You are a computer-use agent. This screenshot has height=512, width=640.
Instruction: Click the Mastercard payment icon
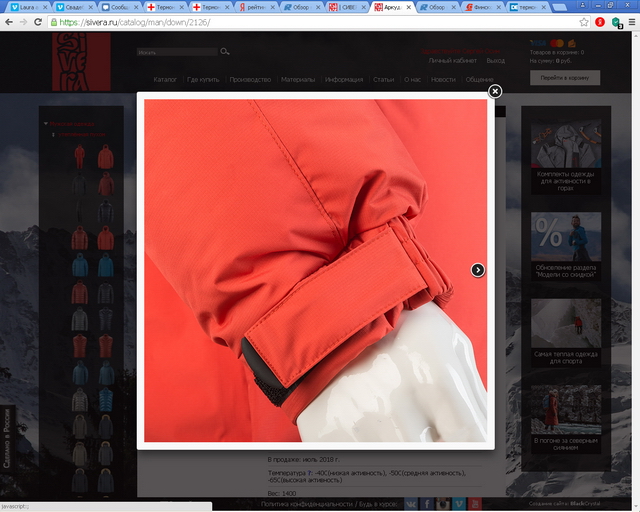coord(557,43)
